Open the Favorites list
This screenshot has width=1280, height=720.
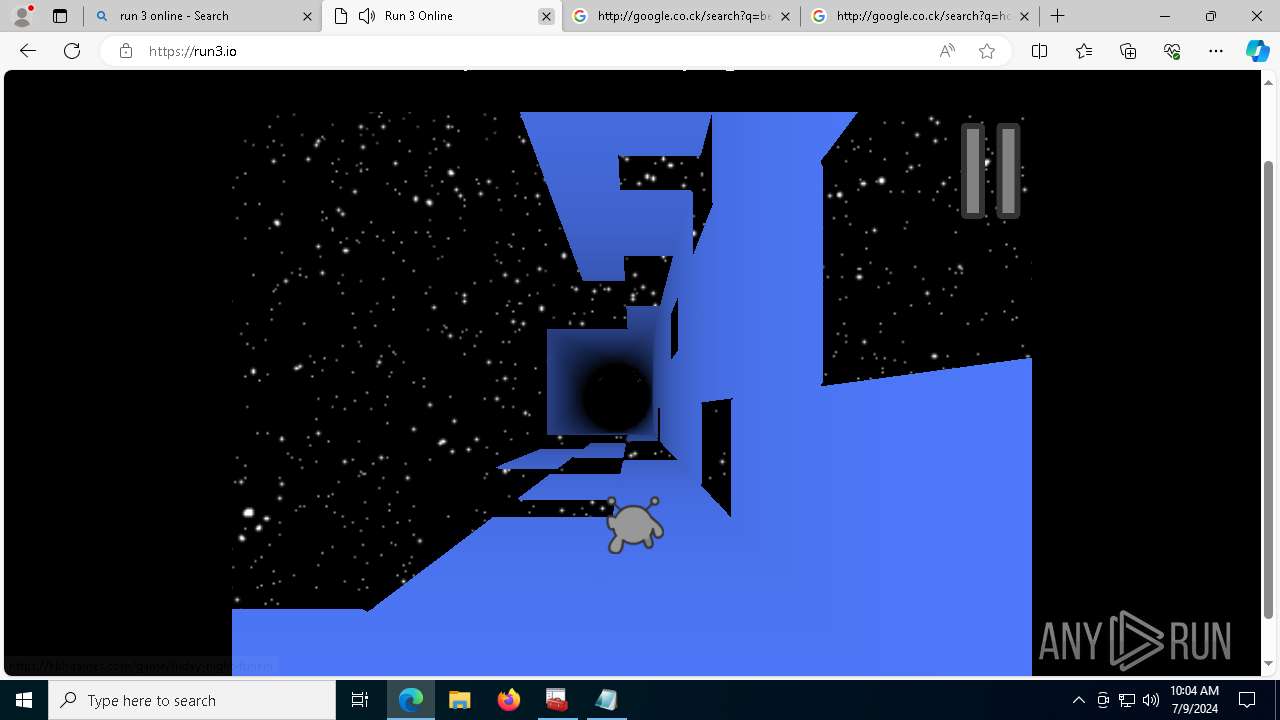pos(1084,51)
